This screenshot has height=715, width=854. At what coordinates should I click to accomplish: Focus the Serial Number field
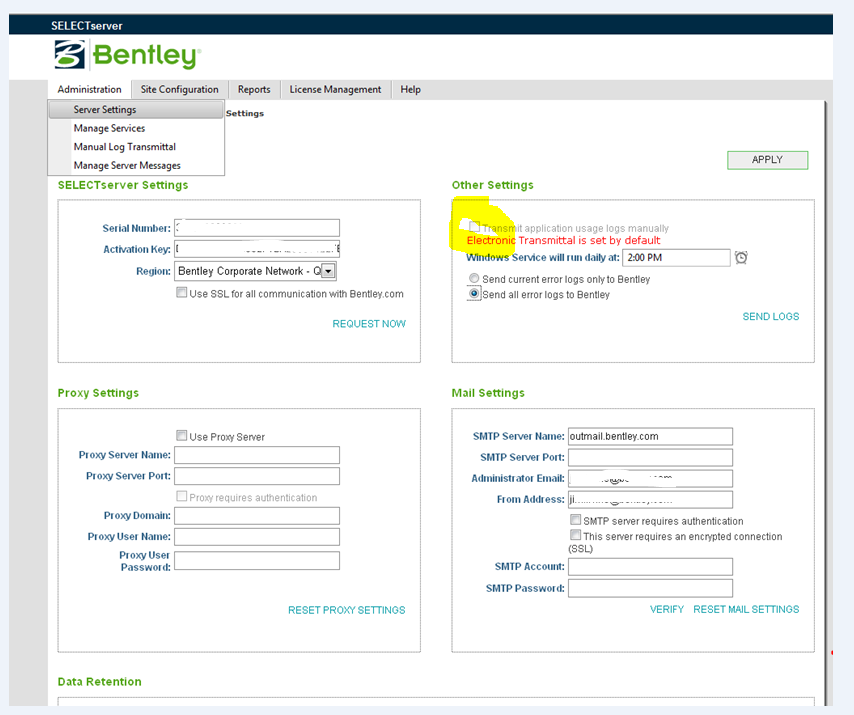[257, 228]
